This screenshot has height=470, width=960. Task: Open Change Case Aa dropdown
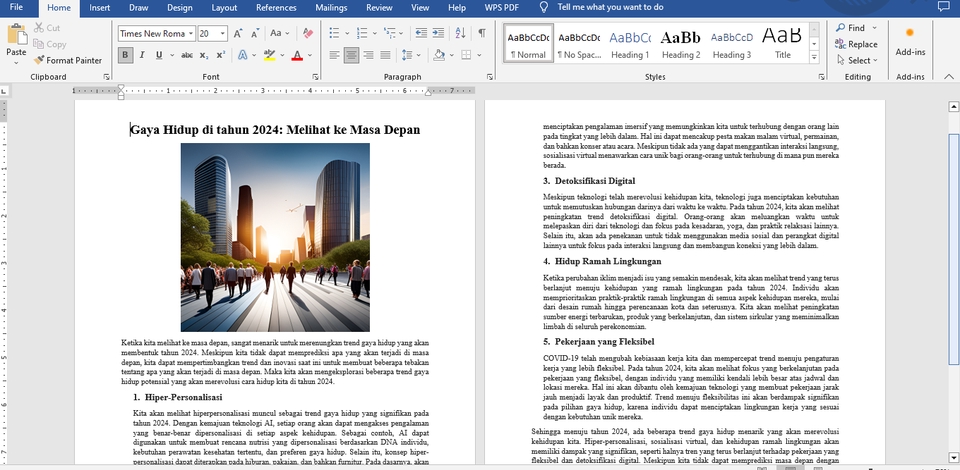[x=280, y=33]
